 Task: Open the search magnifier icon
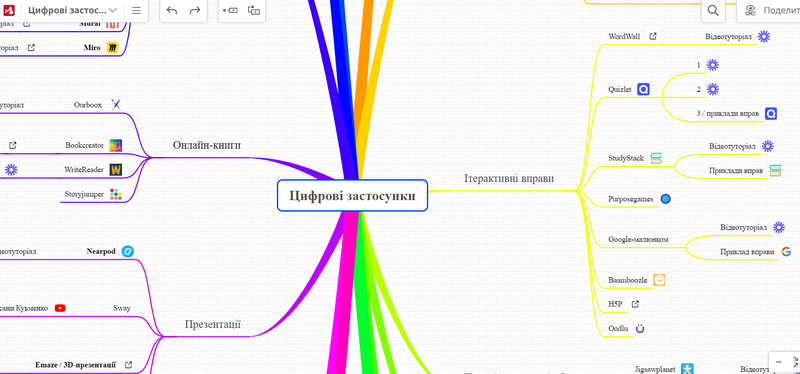click(713, 10)
